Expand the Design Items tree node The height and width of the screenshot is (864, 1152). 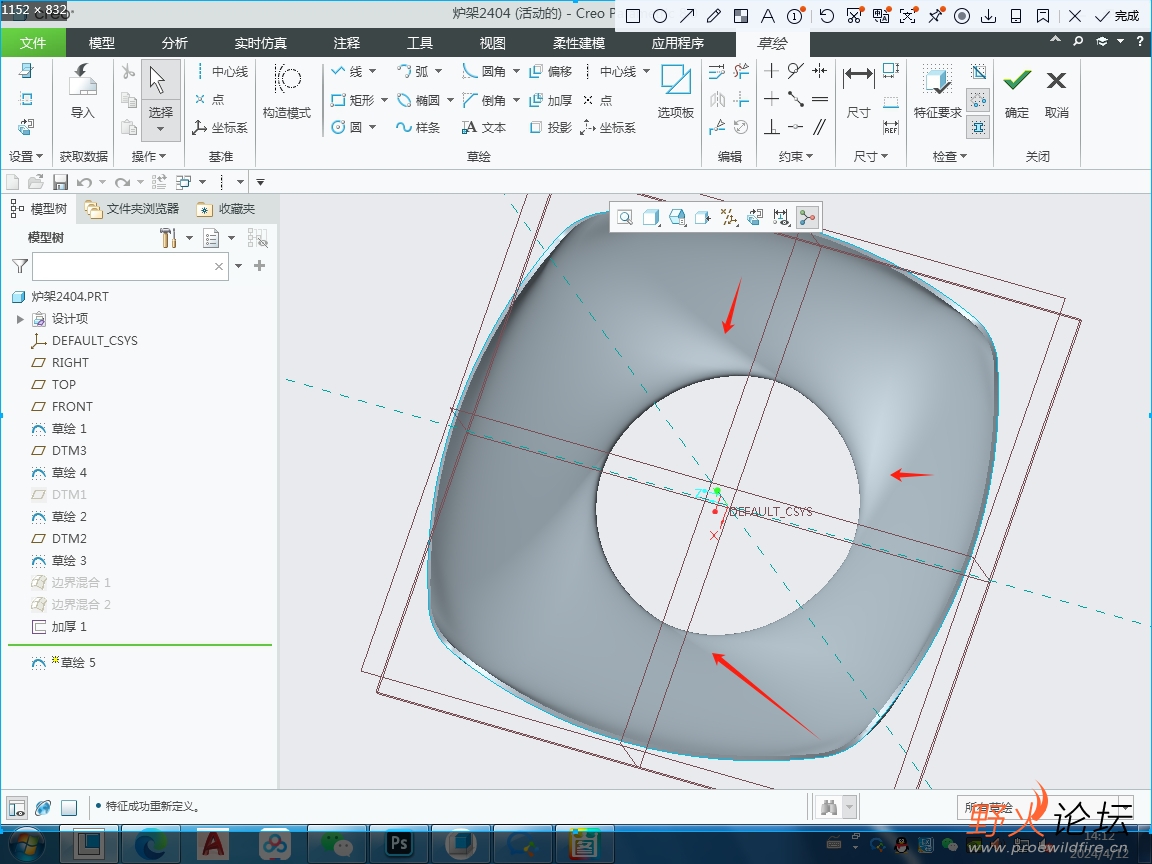(20, 319)
